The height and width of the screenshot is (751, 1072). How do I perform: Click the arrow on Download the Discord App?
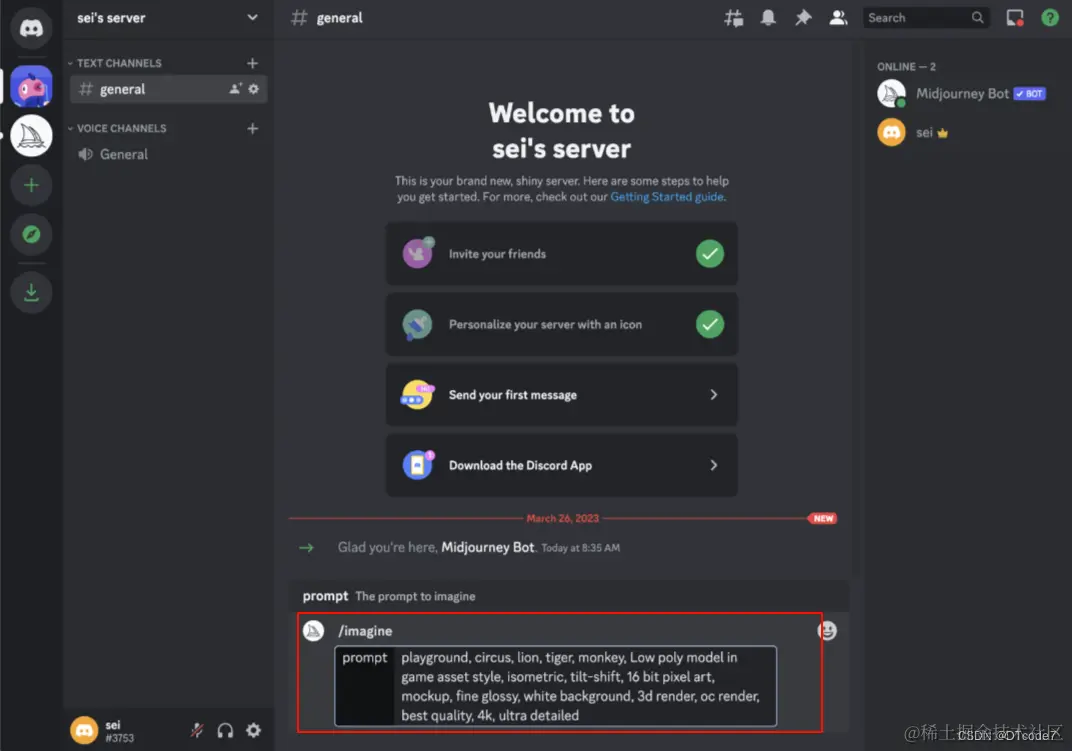pos(713,465)
